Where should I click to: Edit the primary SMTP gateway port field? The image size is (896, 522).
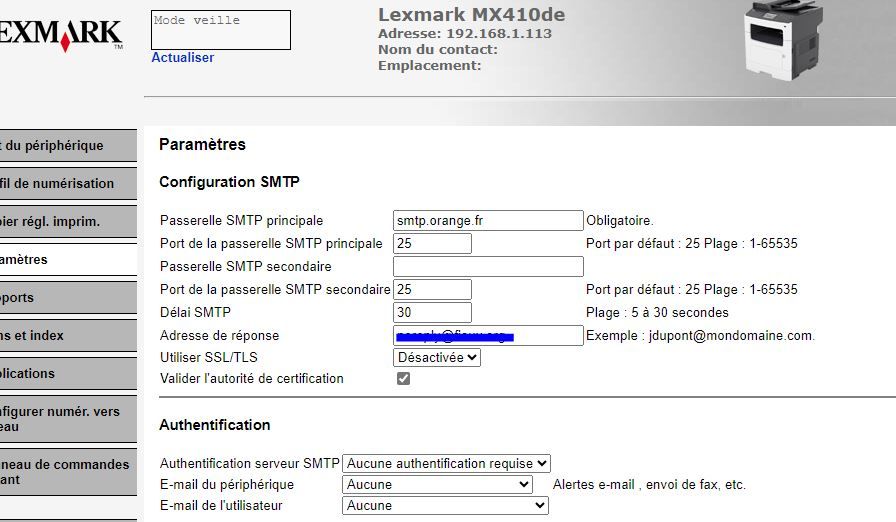432,243
